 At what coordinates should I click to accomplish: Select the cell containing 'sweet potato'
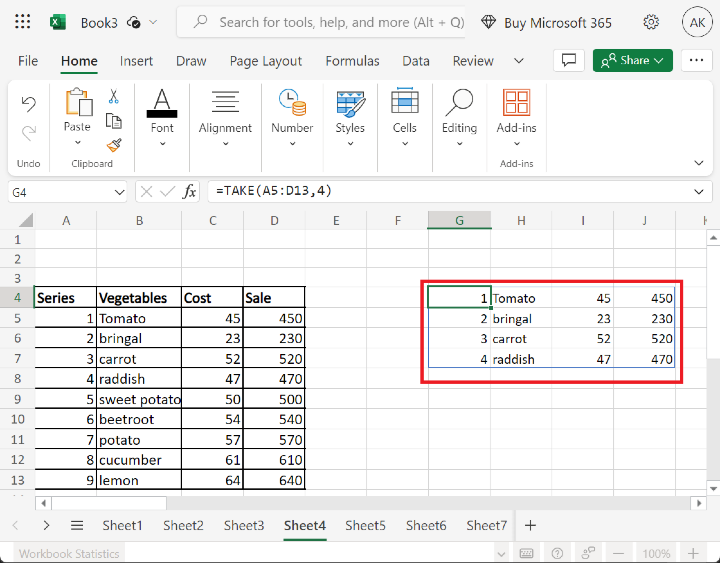[x=139, y=399]
